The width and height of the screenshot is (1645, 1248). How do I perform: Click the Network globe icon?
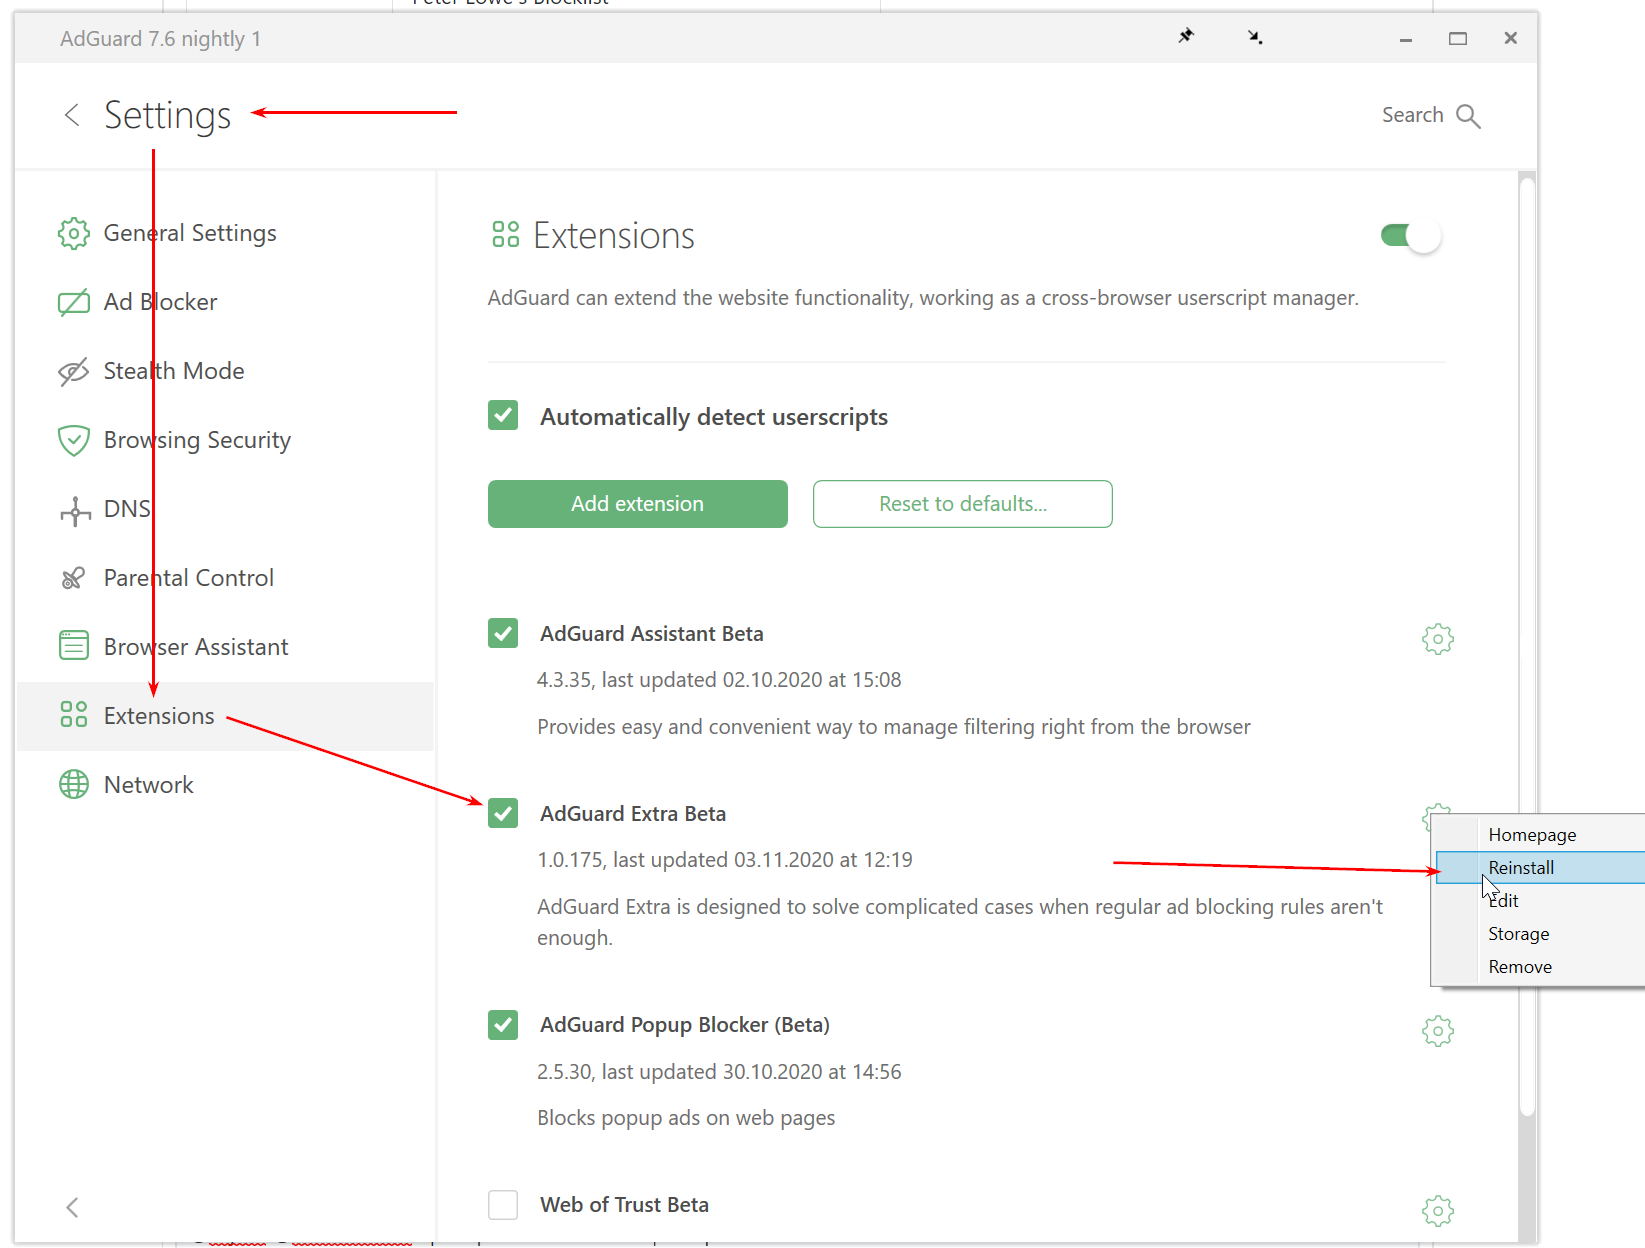[74, 785]
